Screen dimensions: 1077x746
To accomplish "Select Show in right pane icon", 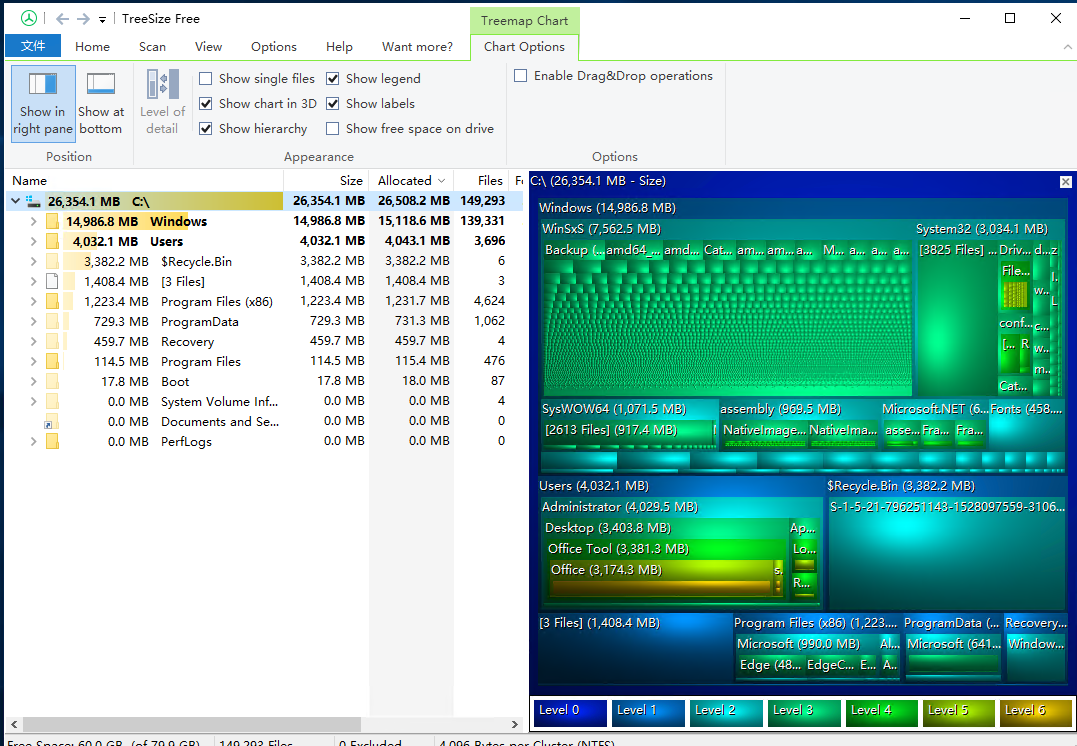I will coord(43,103).
